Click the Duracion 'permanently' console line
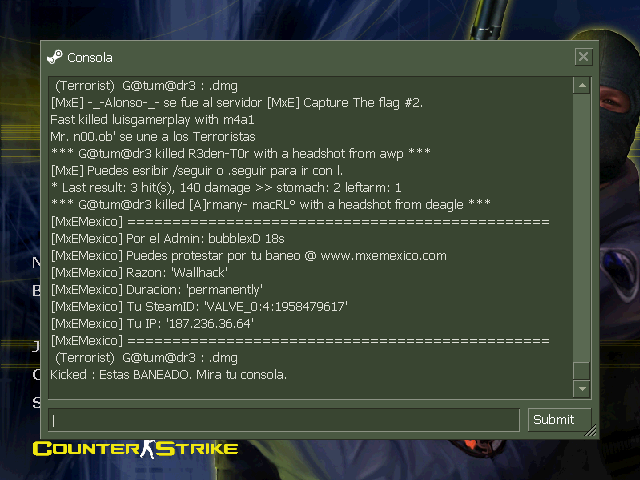The height and width of the screenshot is (480, 640). point(157,290)
